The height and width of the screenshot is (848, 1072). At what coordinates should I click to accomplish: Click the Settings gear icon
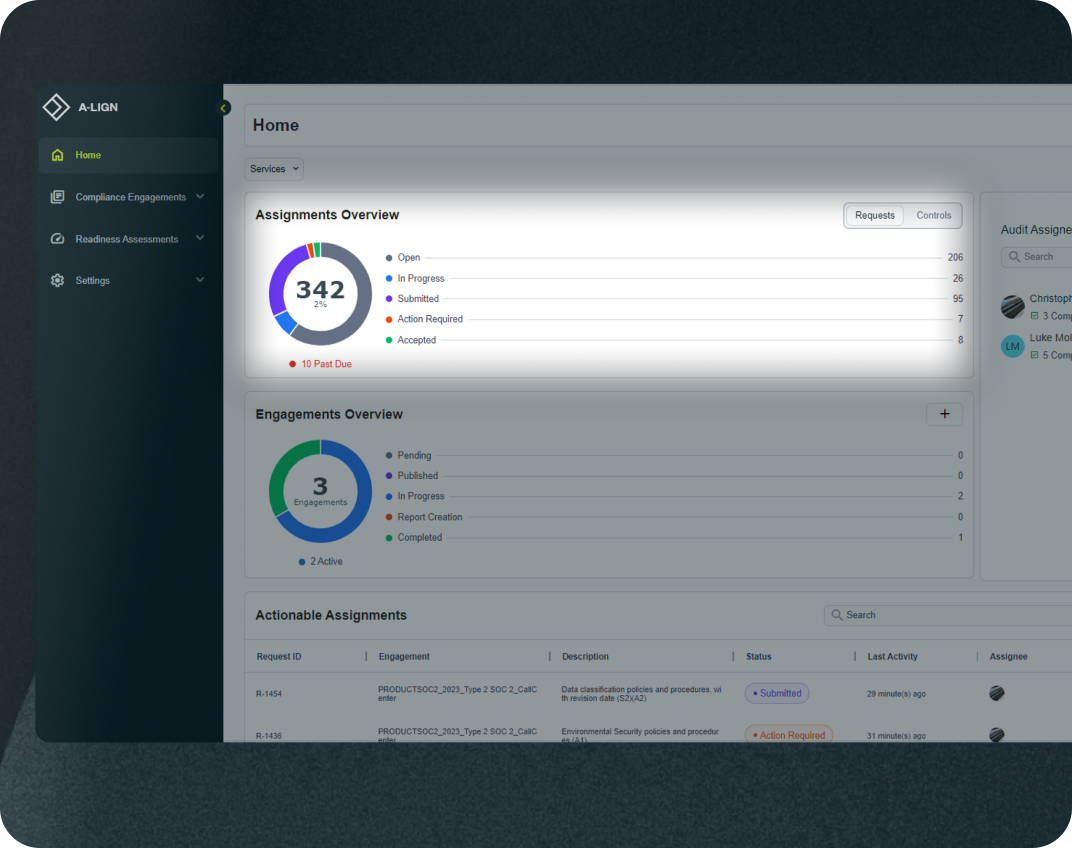pyautogui.click(x=57, y=280)
